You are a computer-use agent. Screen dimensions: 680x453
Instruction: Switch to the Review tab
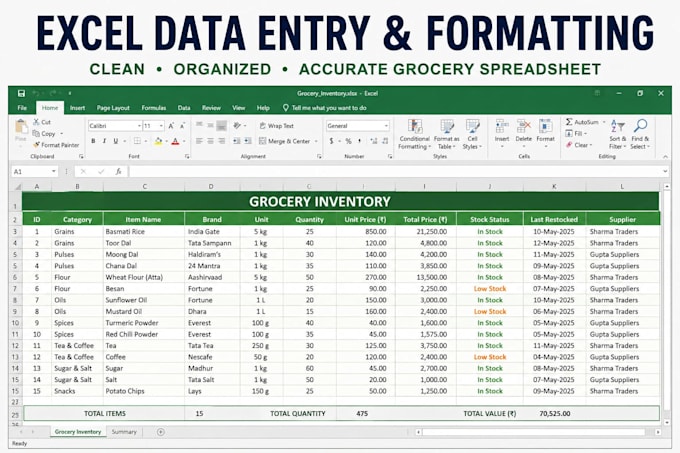pyautogui.click(x=211, y=108)
